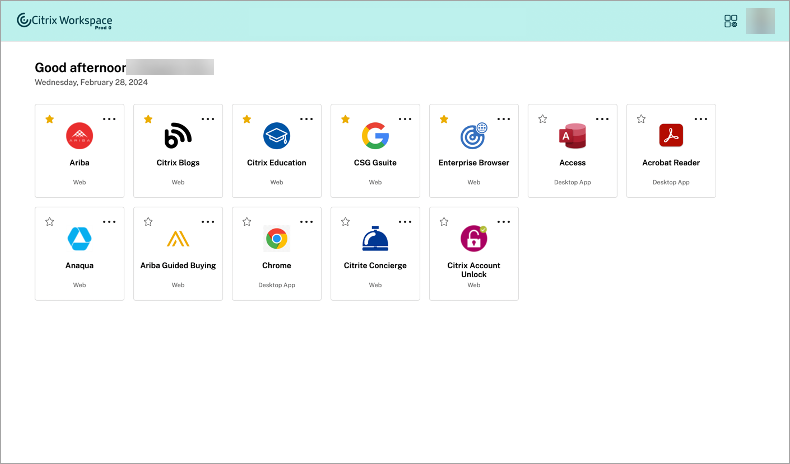Click the Anaqua label text
790x464 pixels.
point(79,266)
